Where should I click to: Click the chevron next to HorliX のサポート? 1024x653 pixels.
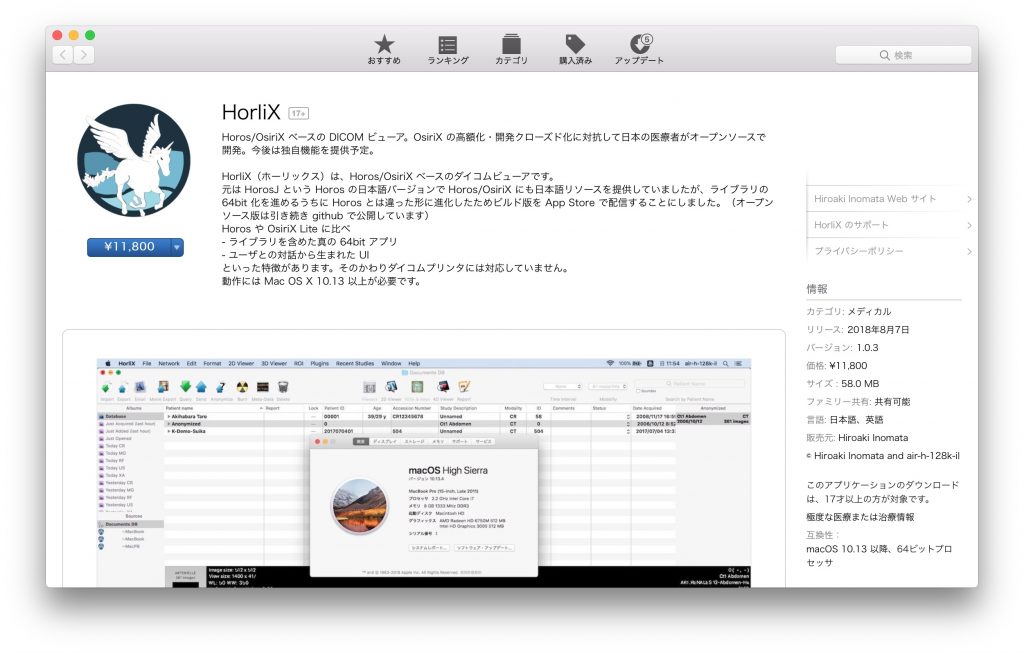click(x=969, y=225)
